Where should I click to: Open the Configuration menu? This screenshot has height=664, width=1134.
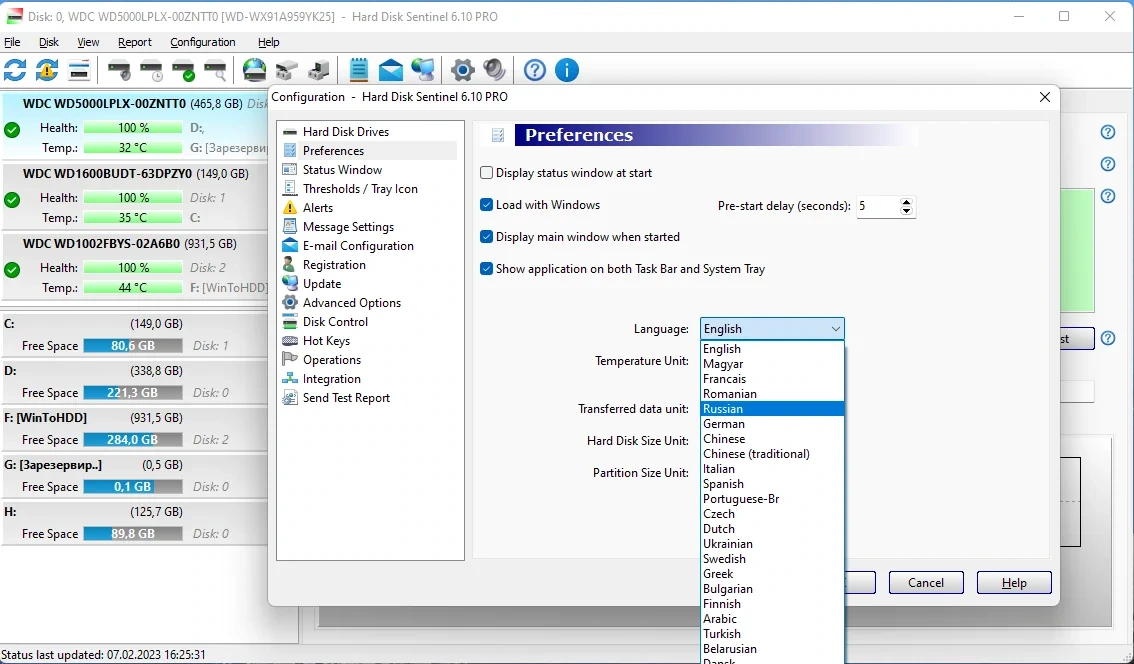click(202, 42)
